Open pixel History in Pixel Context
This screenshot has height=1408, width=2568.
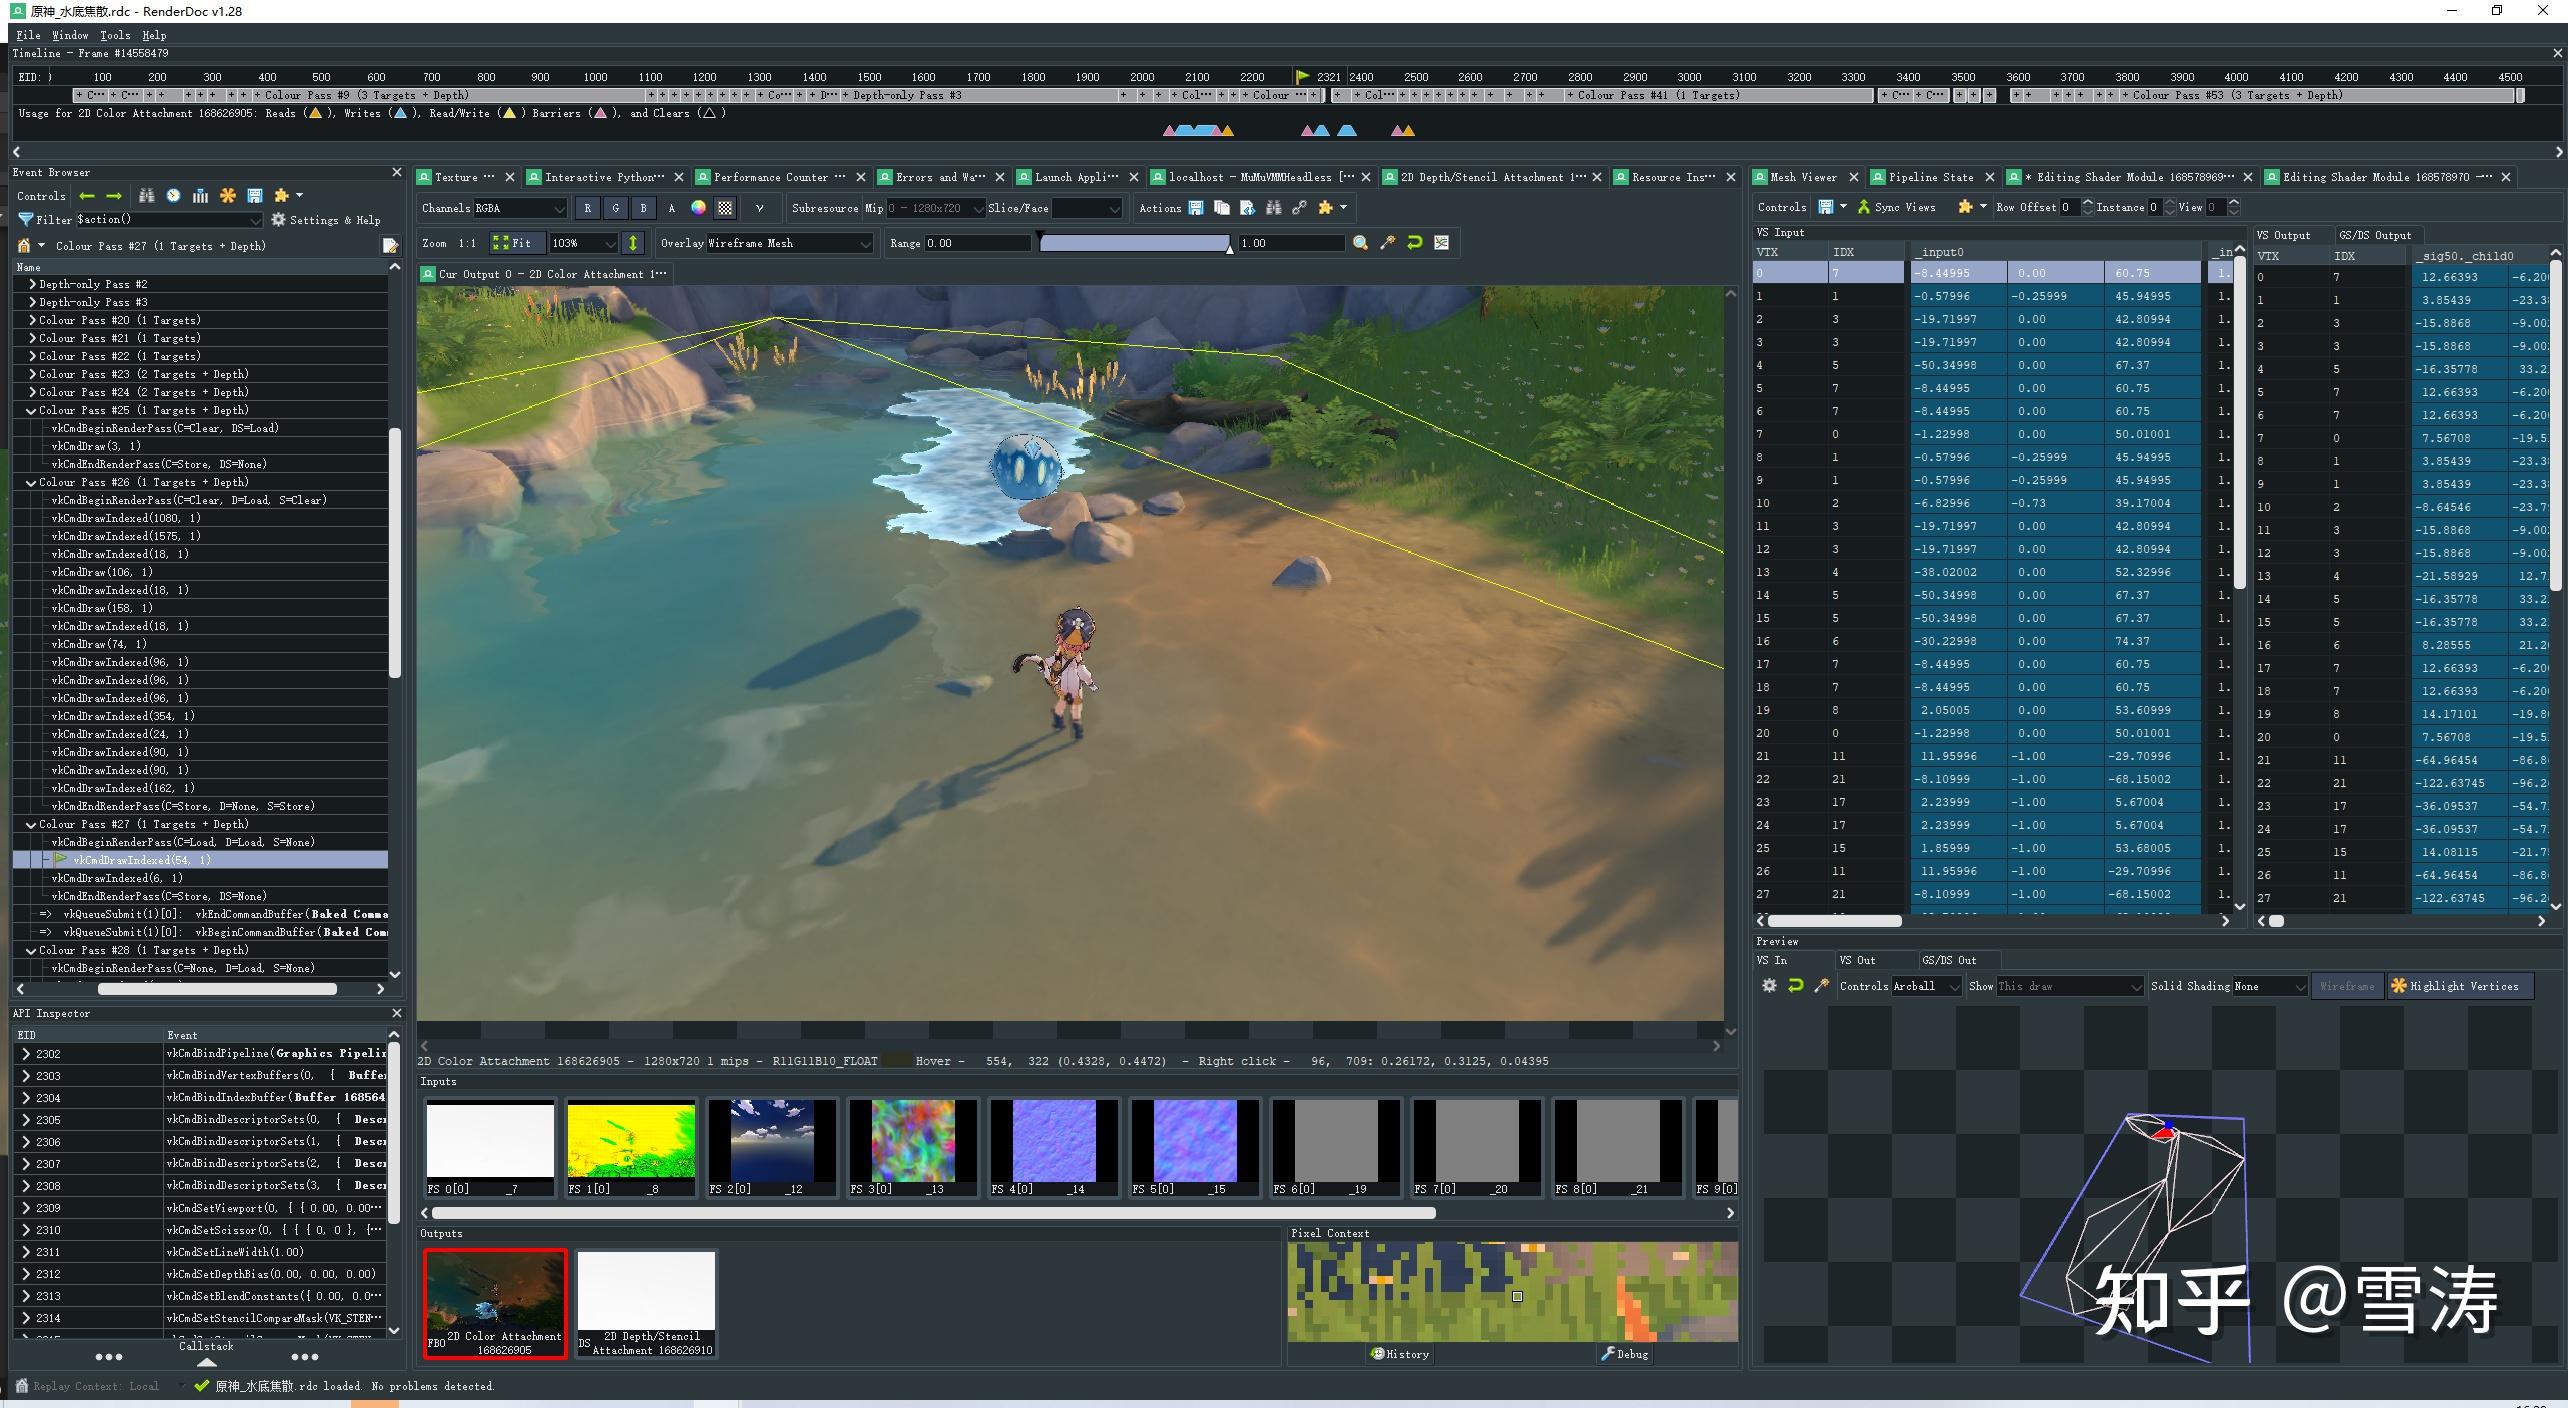(x=1400, y=1354)
